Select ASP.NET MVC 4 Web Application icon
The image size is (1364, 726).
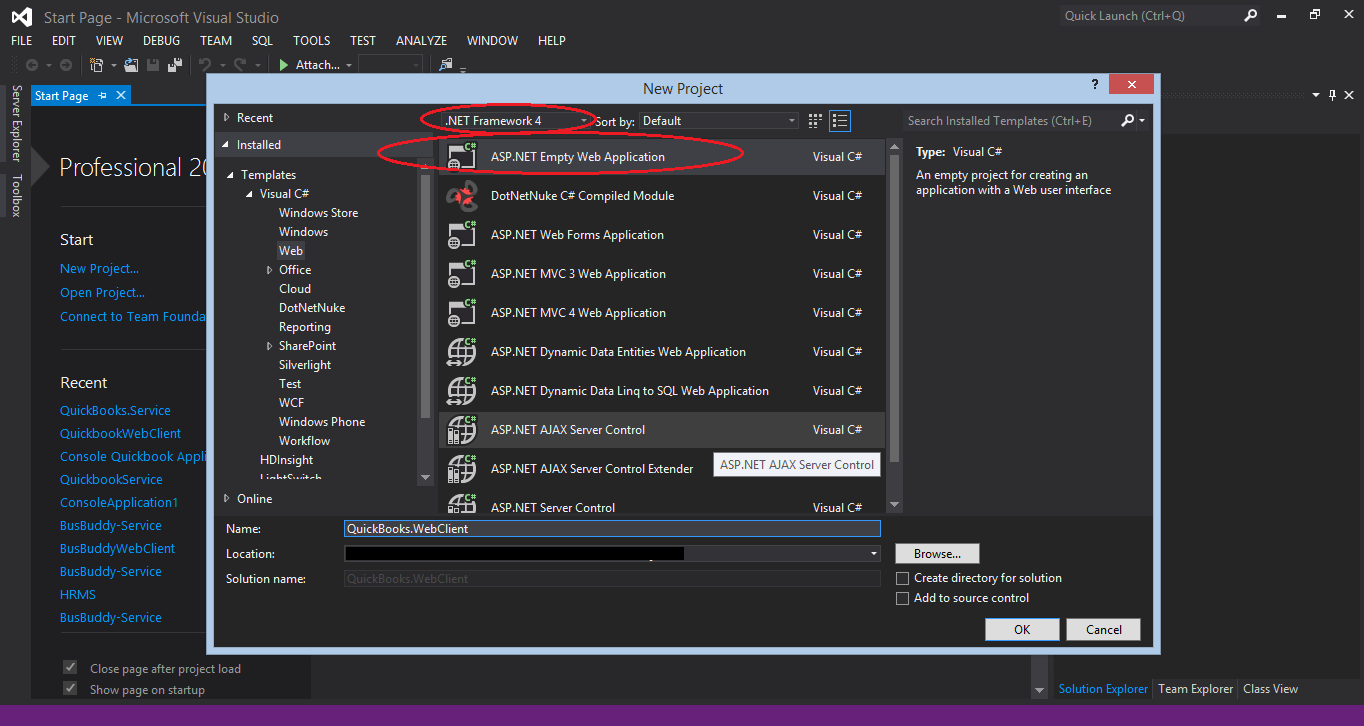pyautogui.click(x=462, y=312)
